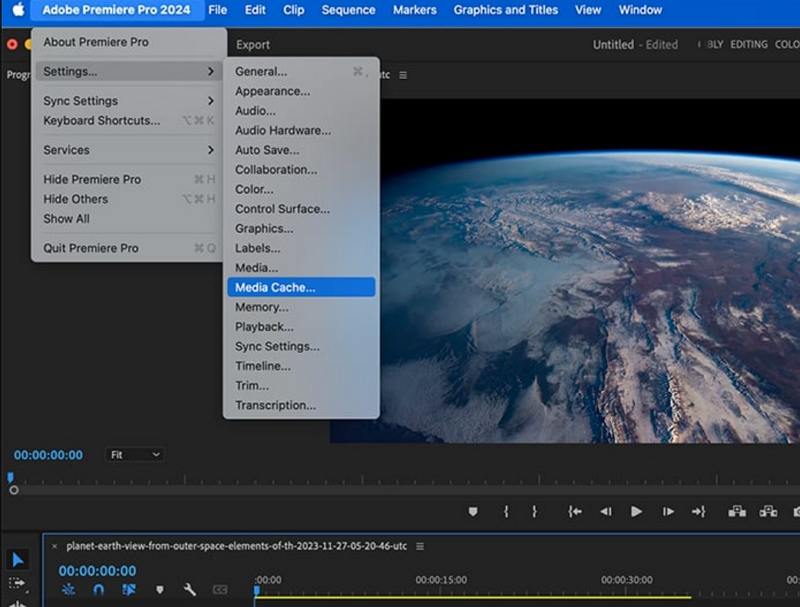
Task: Open the Fit zoom level dropdown
Action: [x=135, y=454]
